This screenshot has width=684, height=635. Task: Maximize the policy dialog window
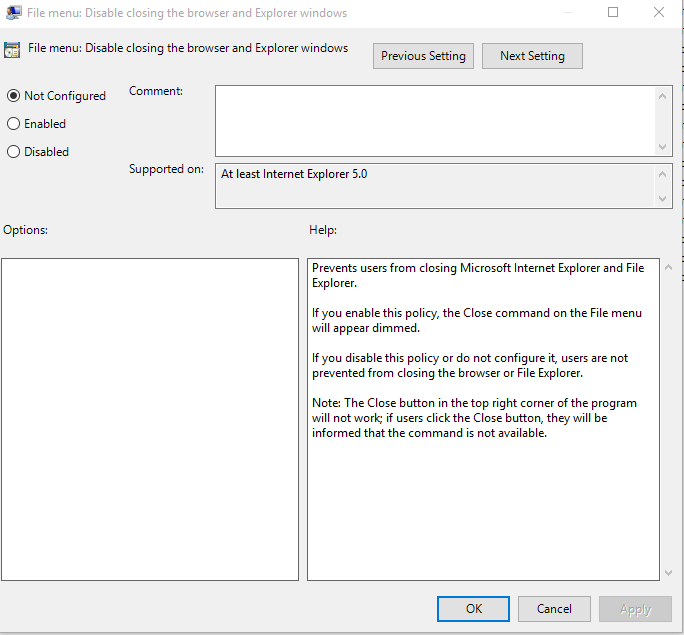(x=613, y=12)
